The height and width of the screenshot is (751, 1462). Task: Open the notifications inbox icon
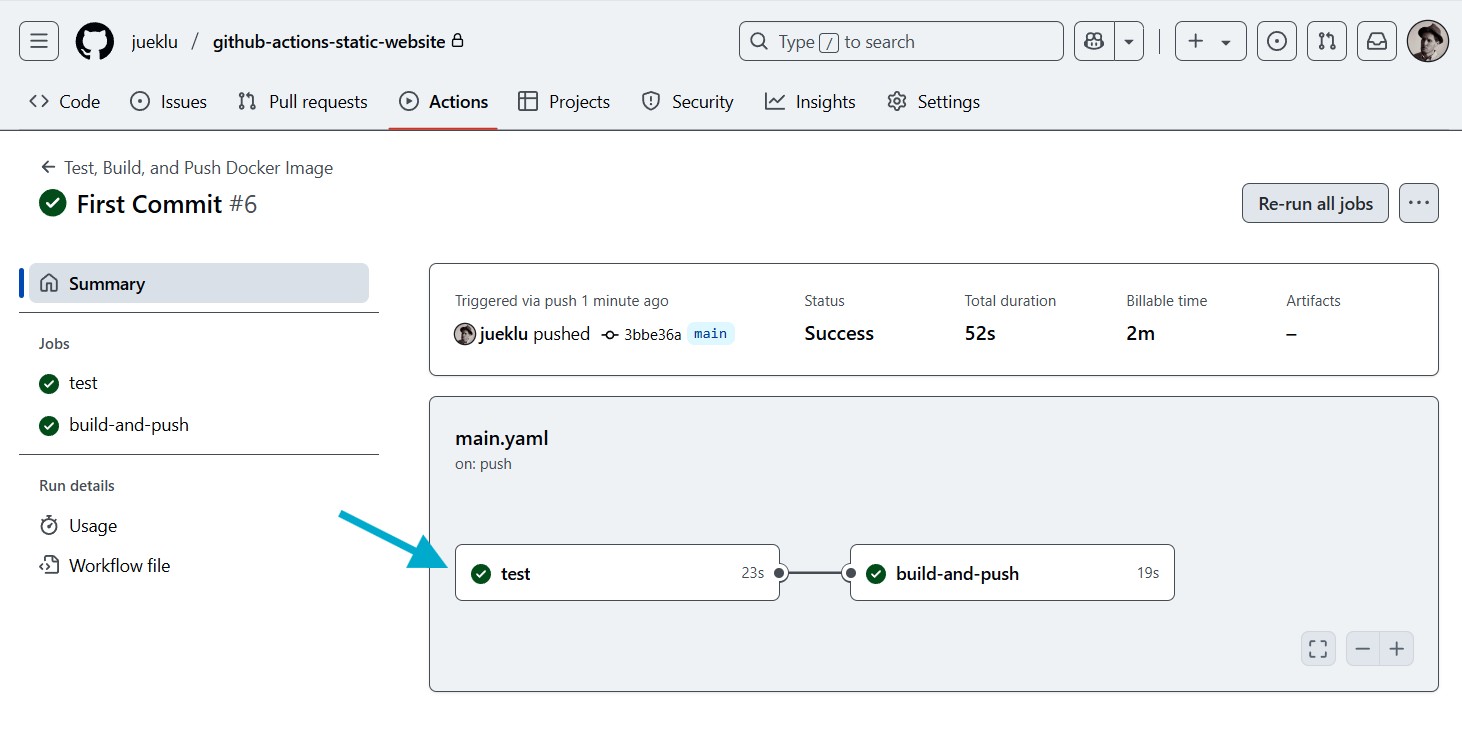point(1377,42)
